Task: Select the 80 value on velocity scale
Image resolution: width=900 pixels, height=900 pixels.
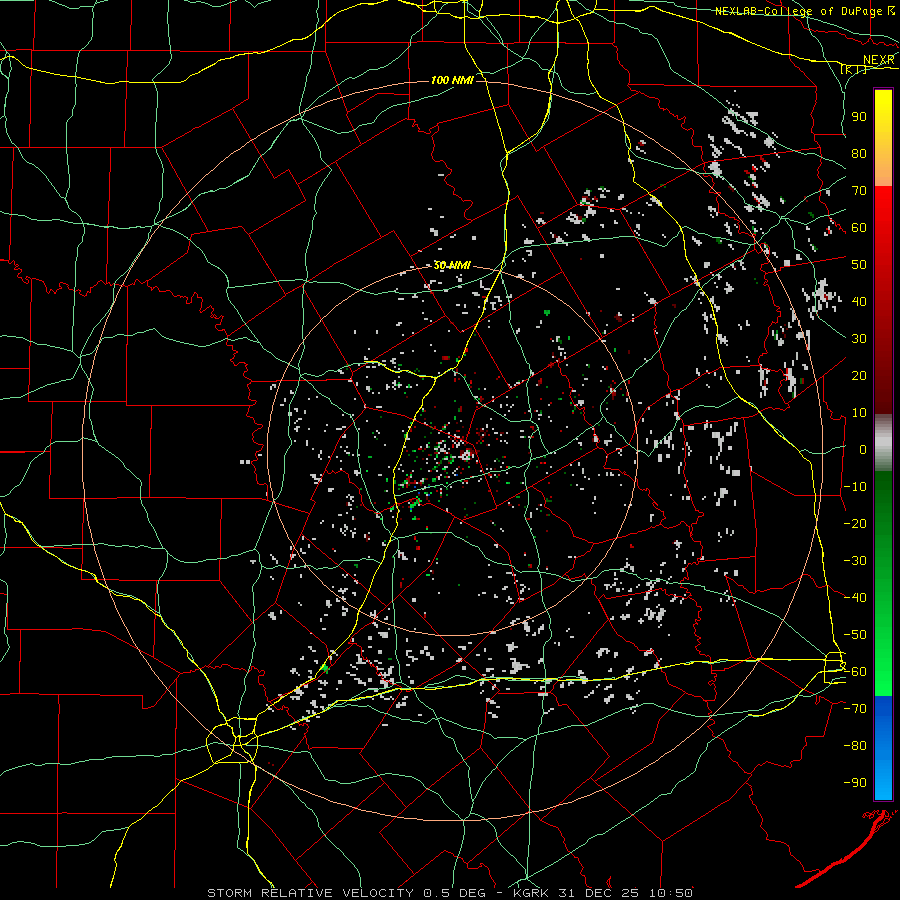Action: (859, 153)
